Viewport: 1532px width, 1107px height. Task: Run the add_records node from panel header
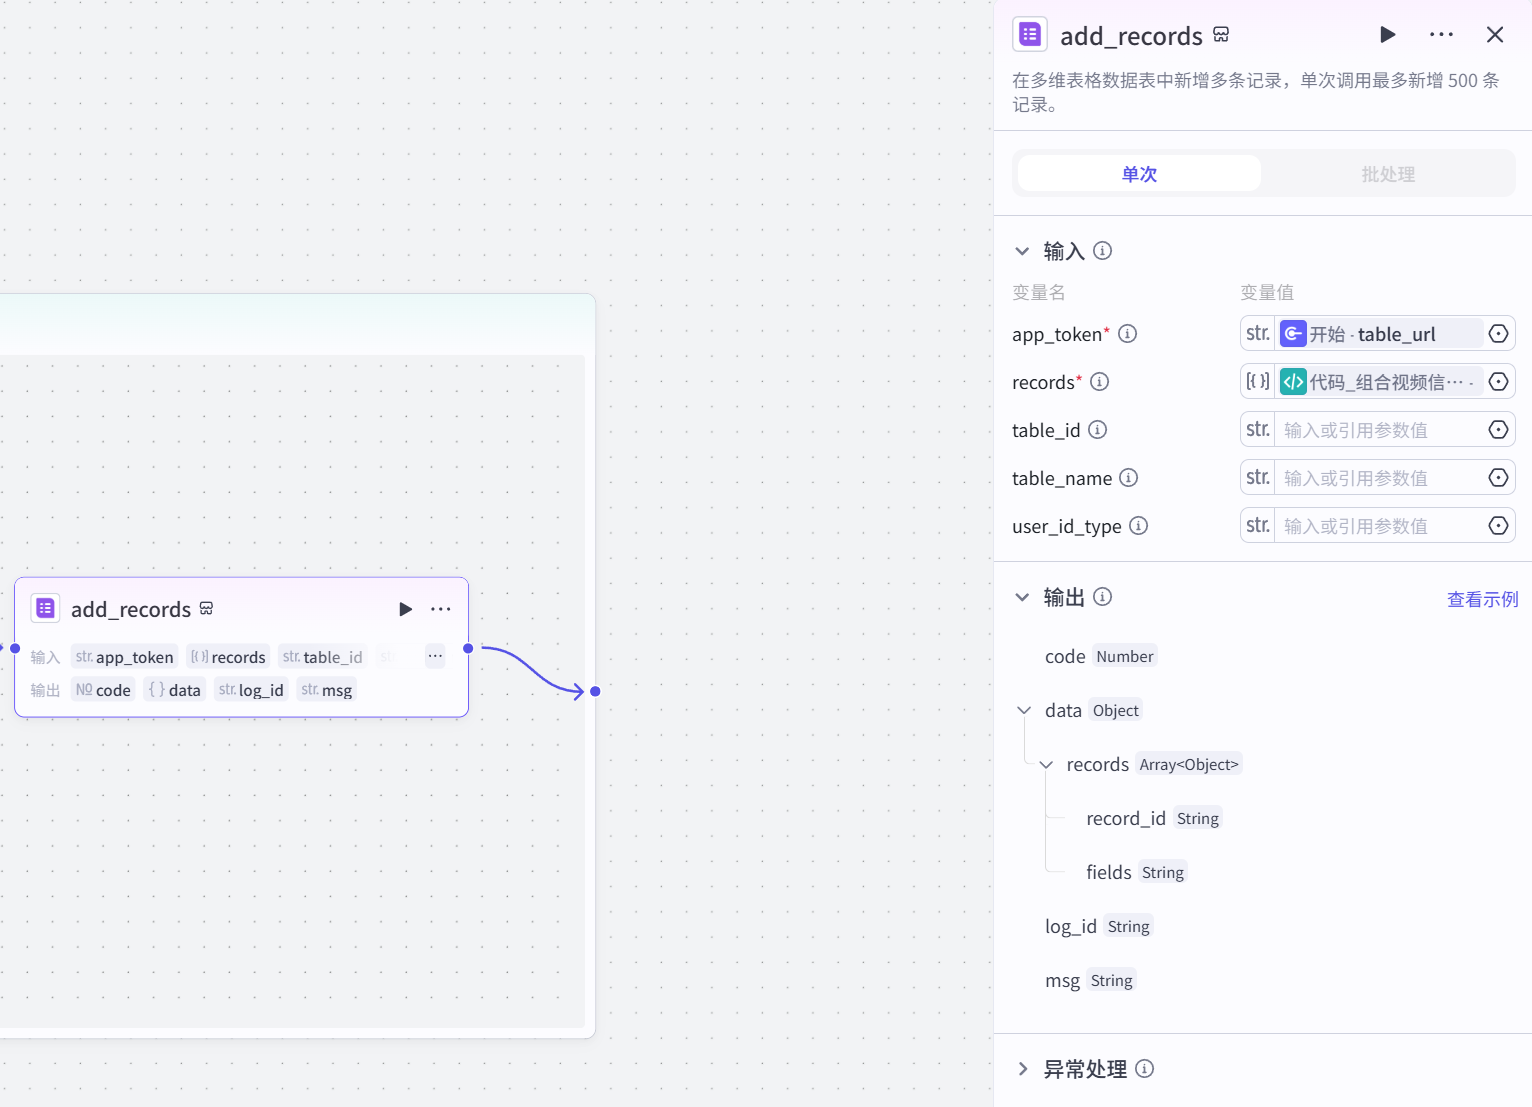[1388, 35]
